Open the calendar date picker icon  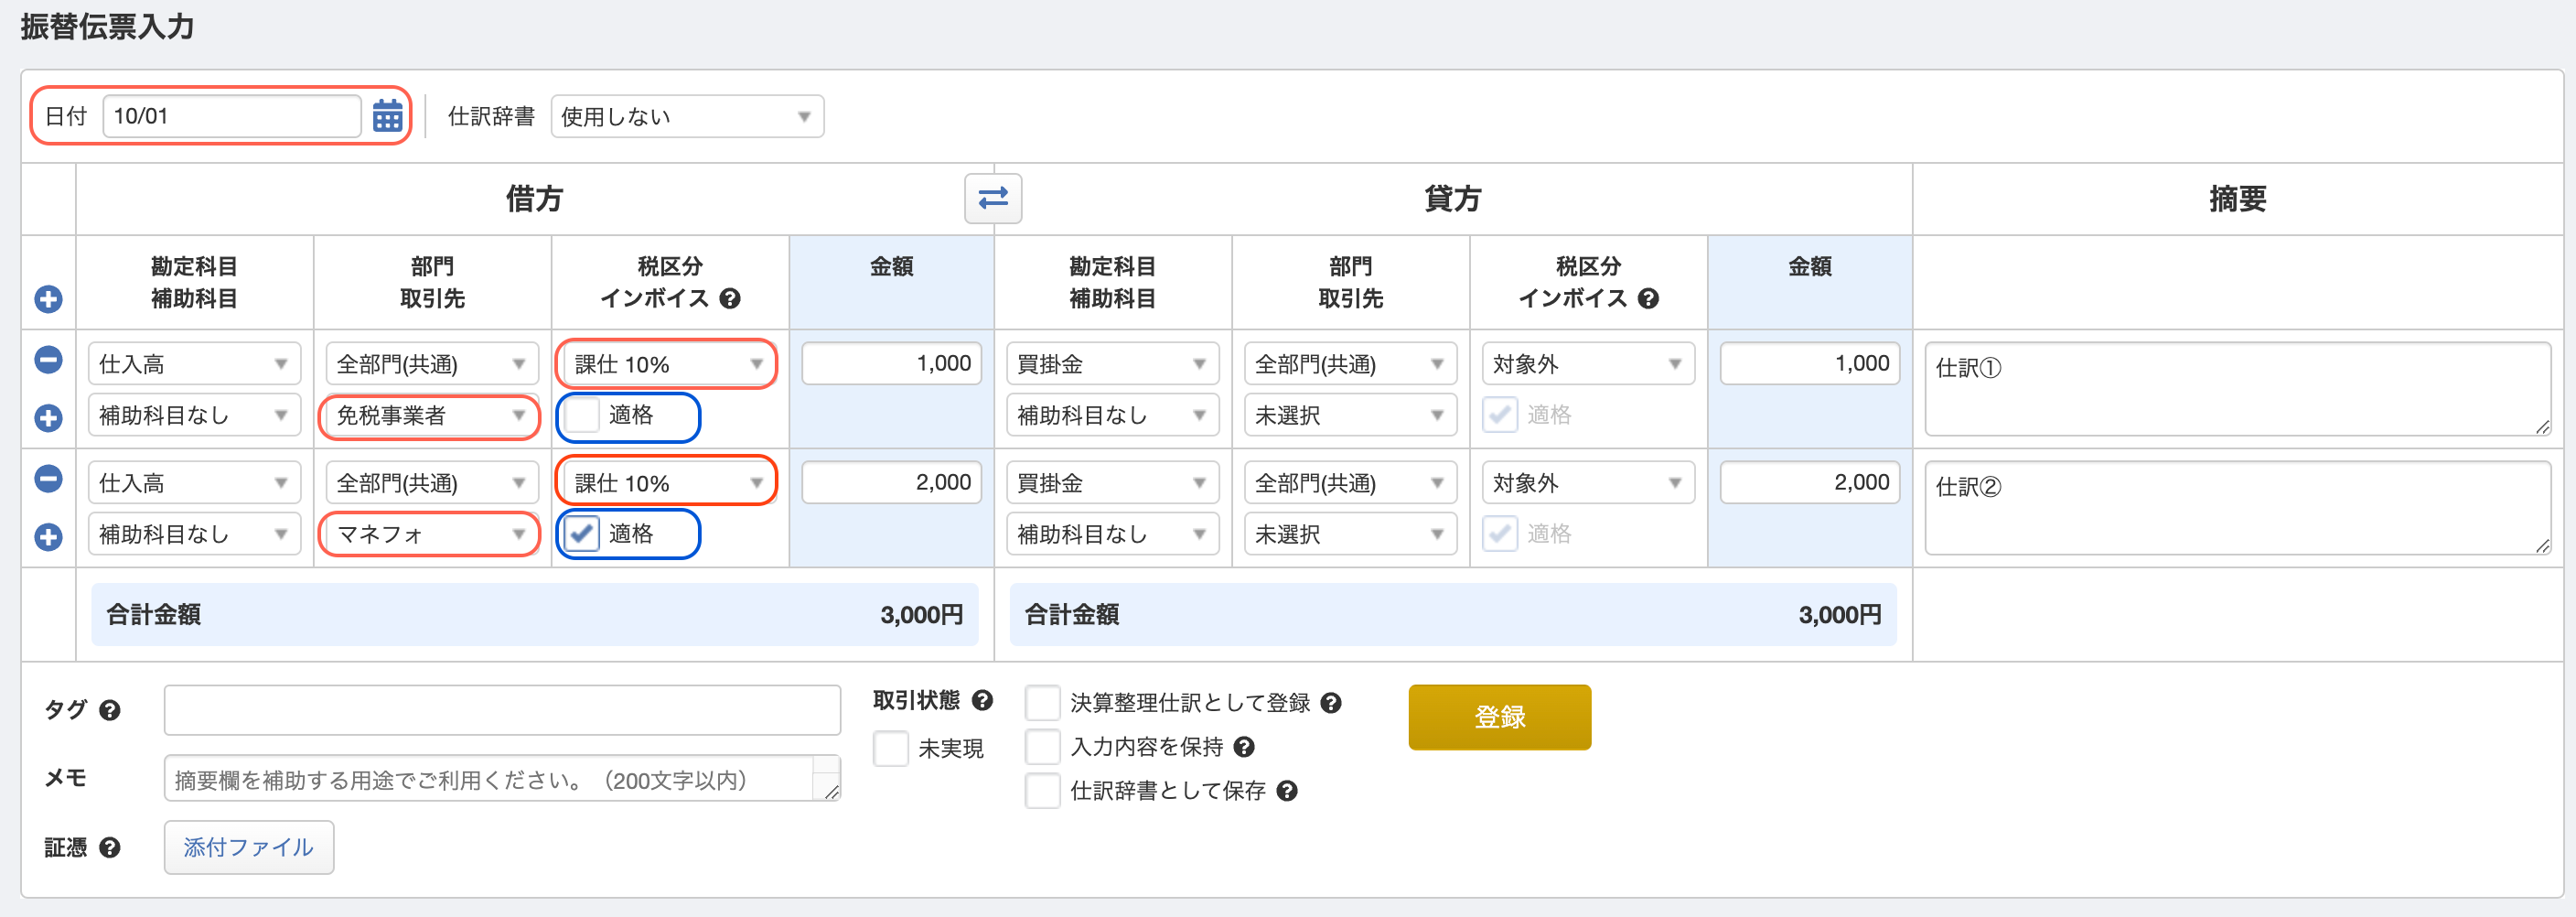click(387, 116)
